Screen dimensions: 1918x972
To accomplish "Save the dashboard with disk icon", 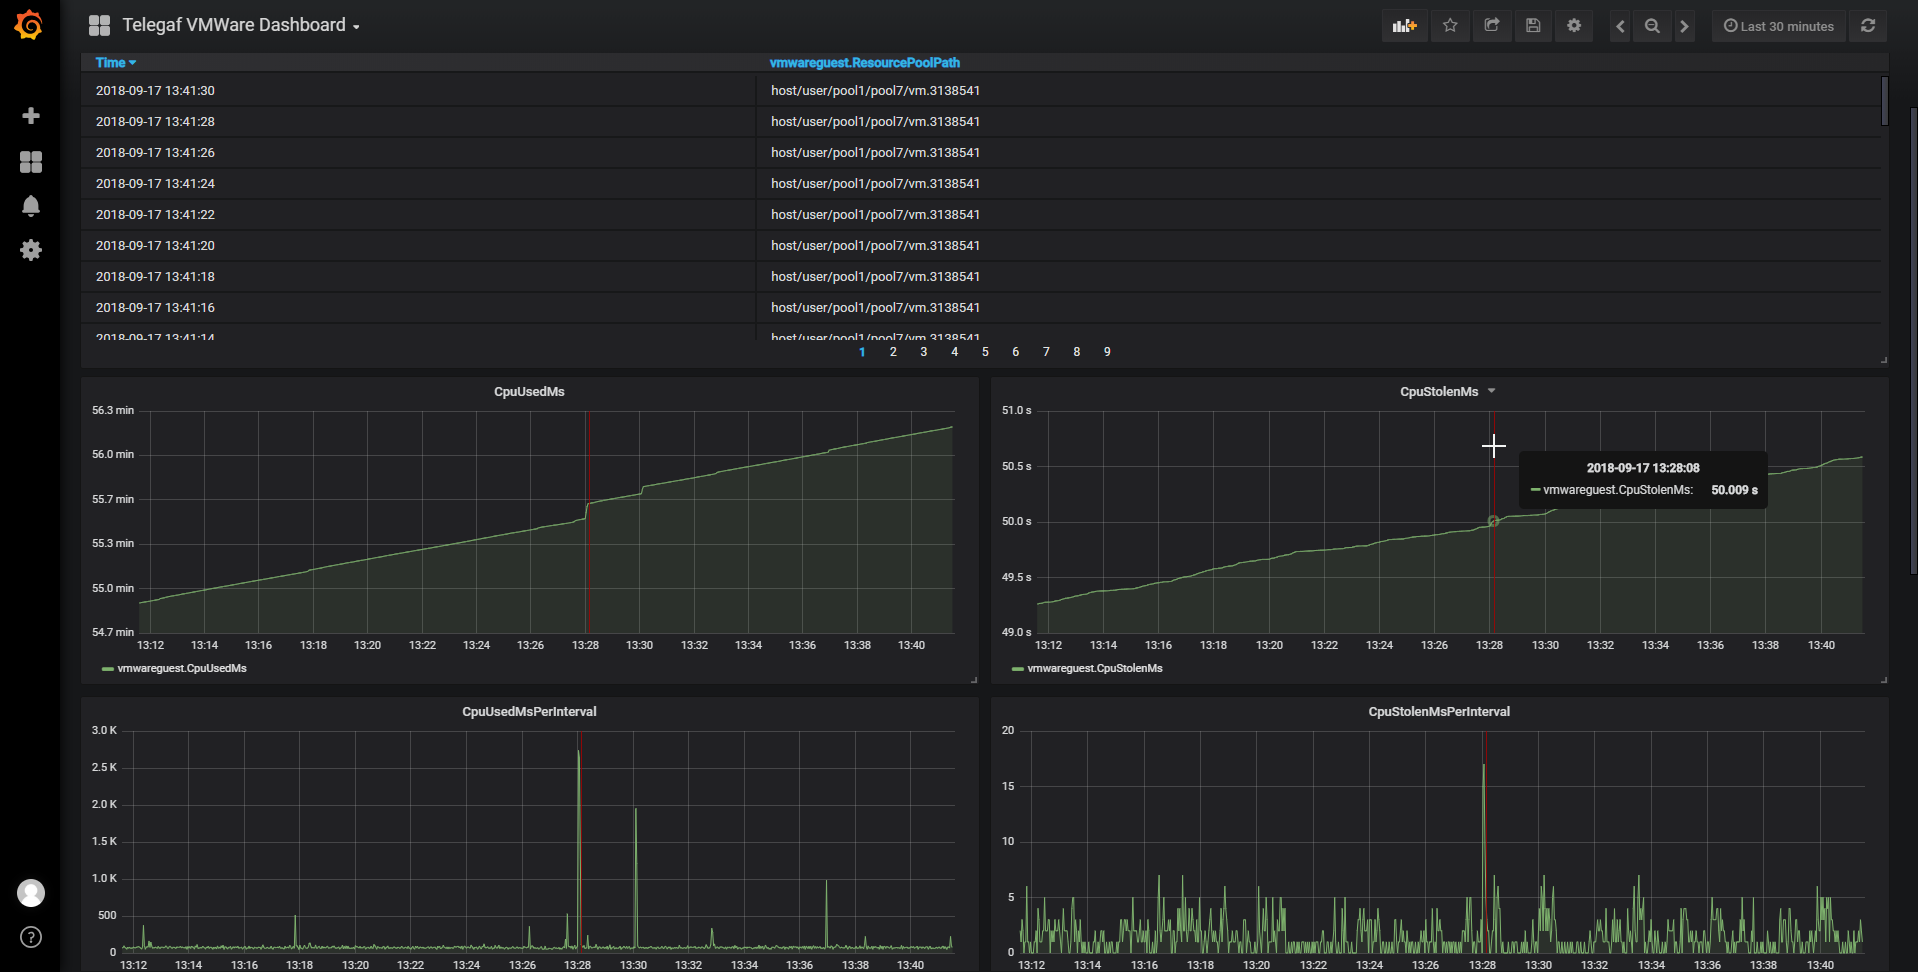I will point(1533,26).
